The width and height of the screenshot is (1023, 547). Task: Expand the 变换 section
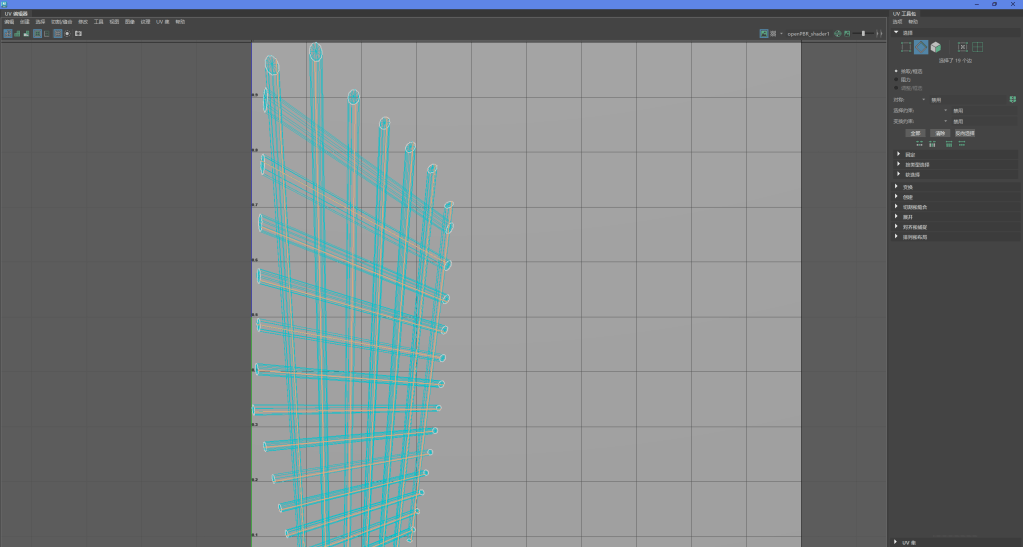(x=907, y=187)
